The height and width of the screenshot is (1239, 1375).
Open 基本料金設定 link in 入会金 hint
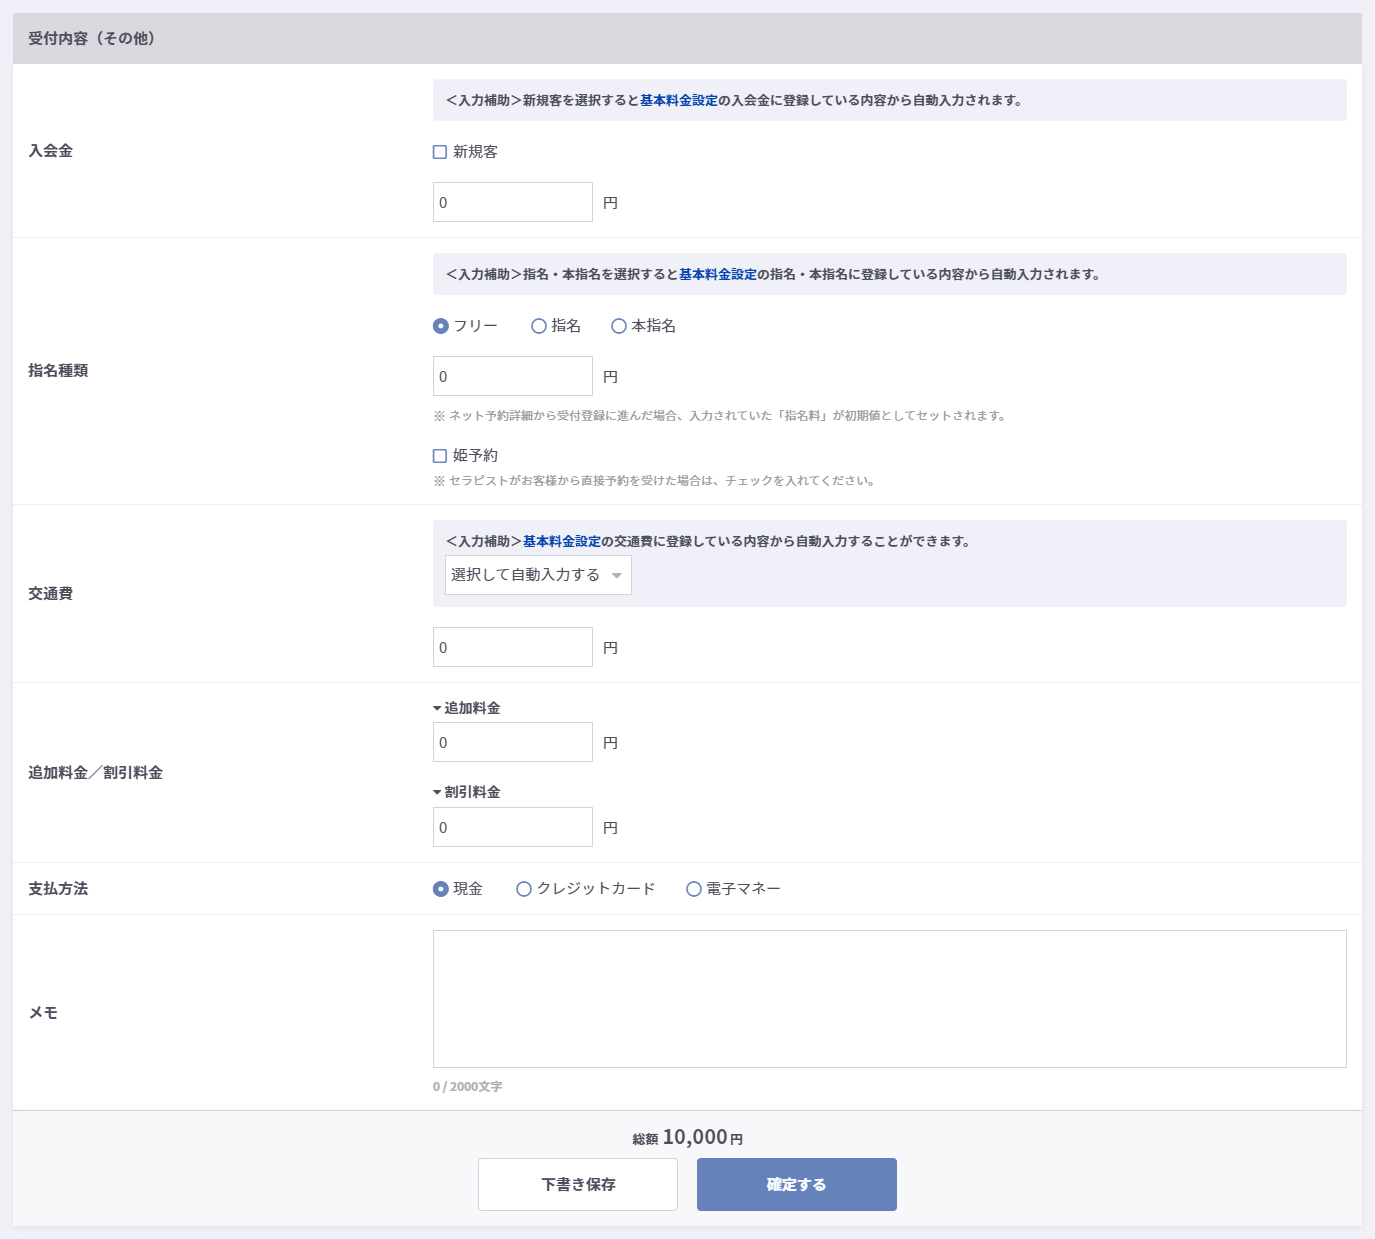[x=679, y=100]
